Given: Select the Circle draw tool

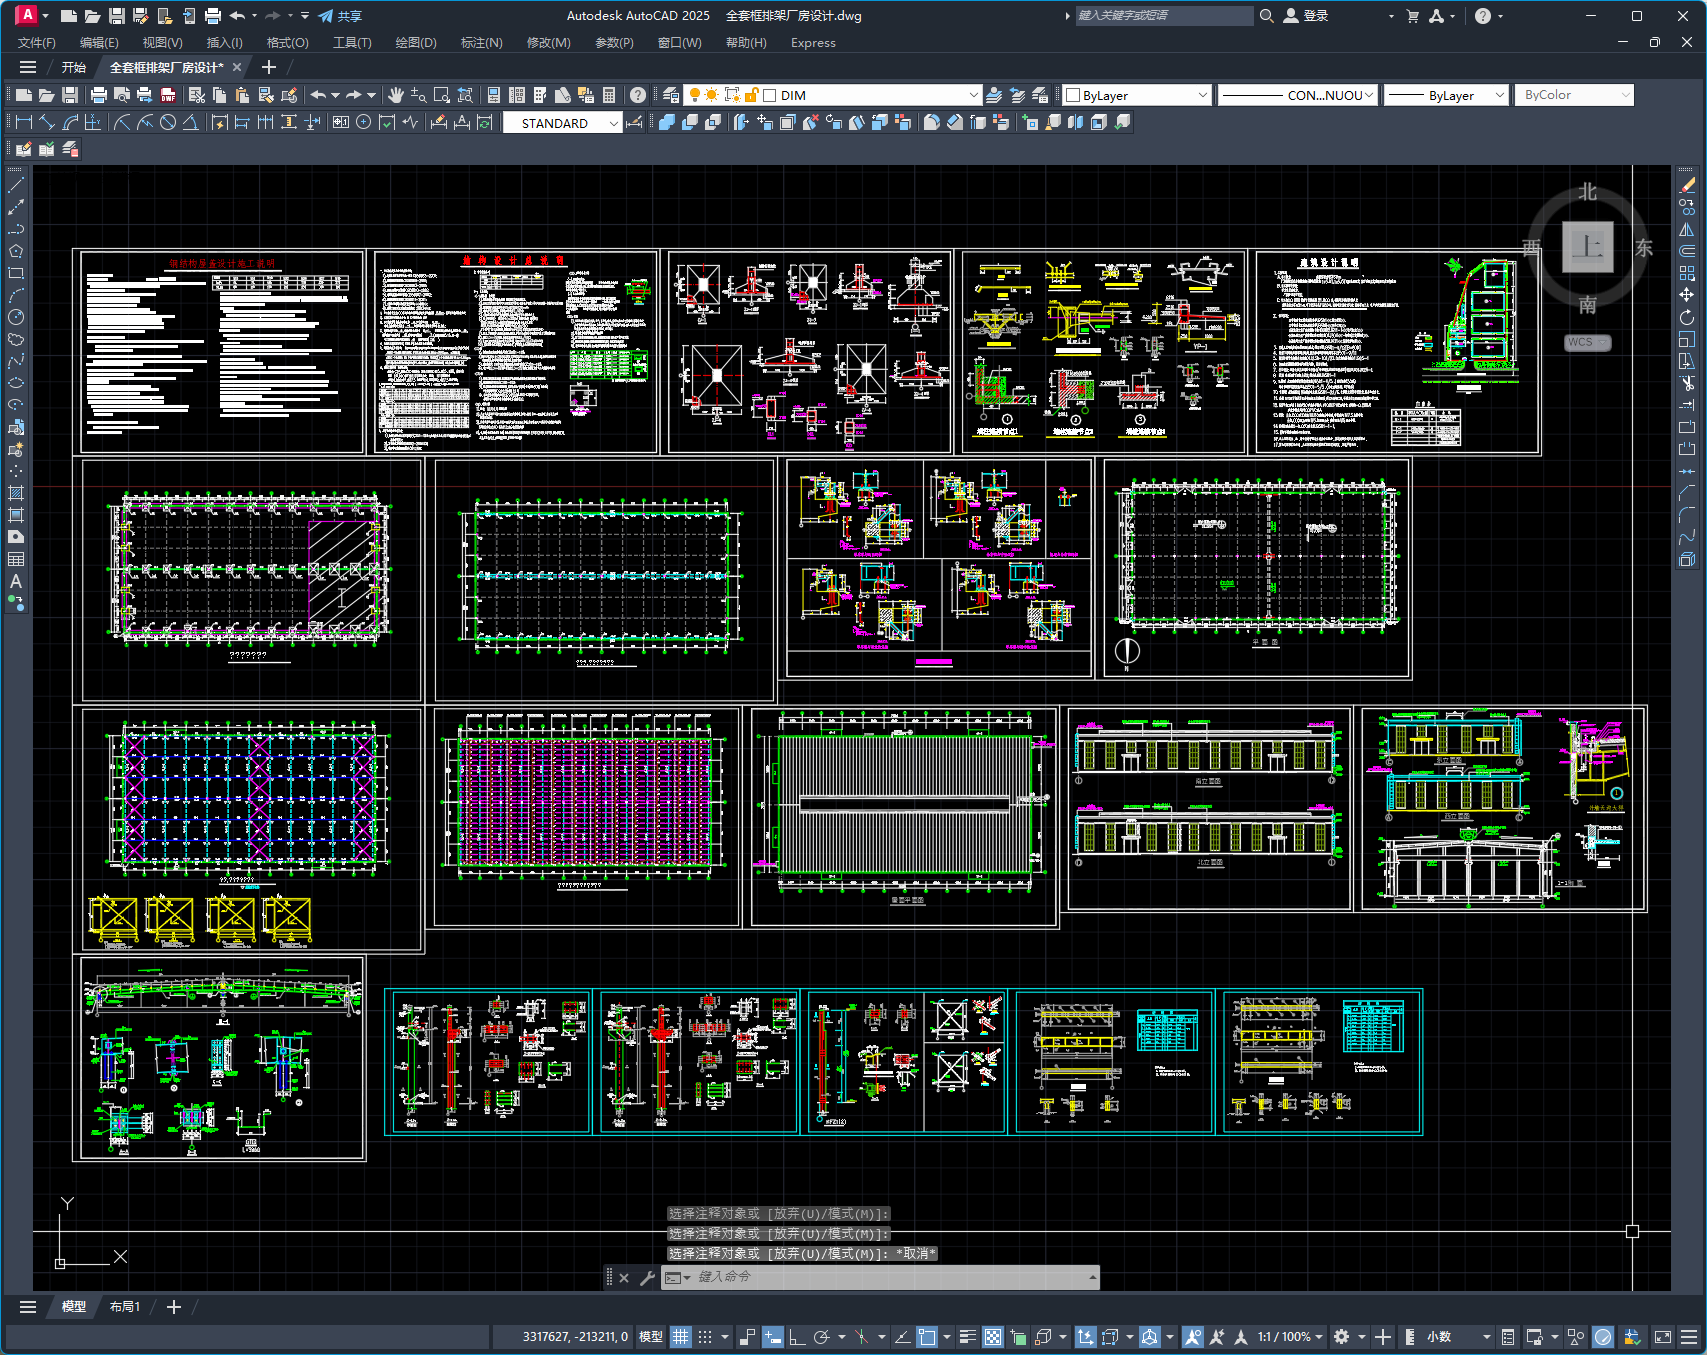Looking at the screenshot, I should (x=16, y=317).
